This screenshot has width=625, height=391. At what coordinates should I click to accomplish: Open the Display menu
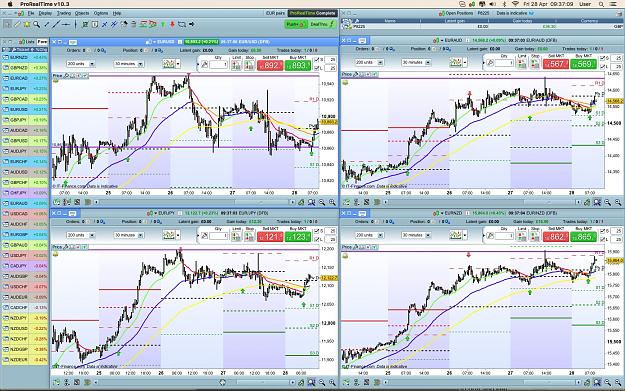point(45,14)
